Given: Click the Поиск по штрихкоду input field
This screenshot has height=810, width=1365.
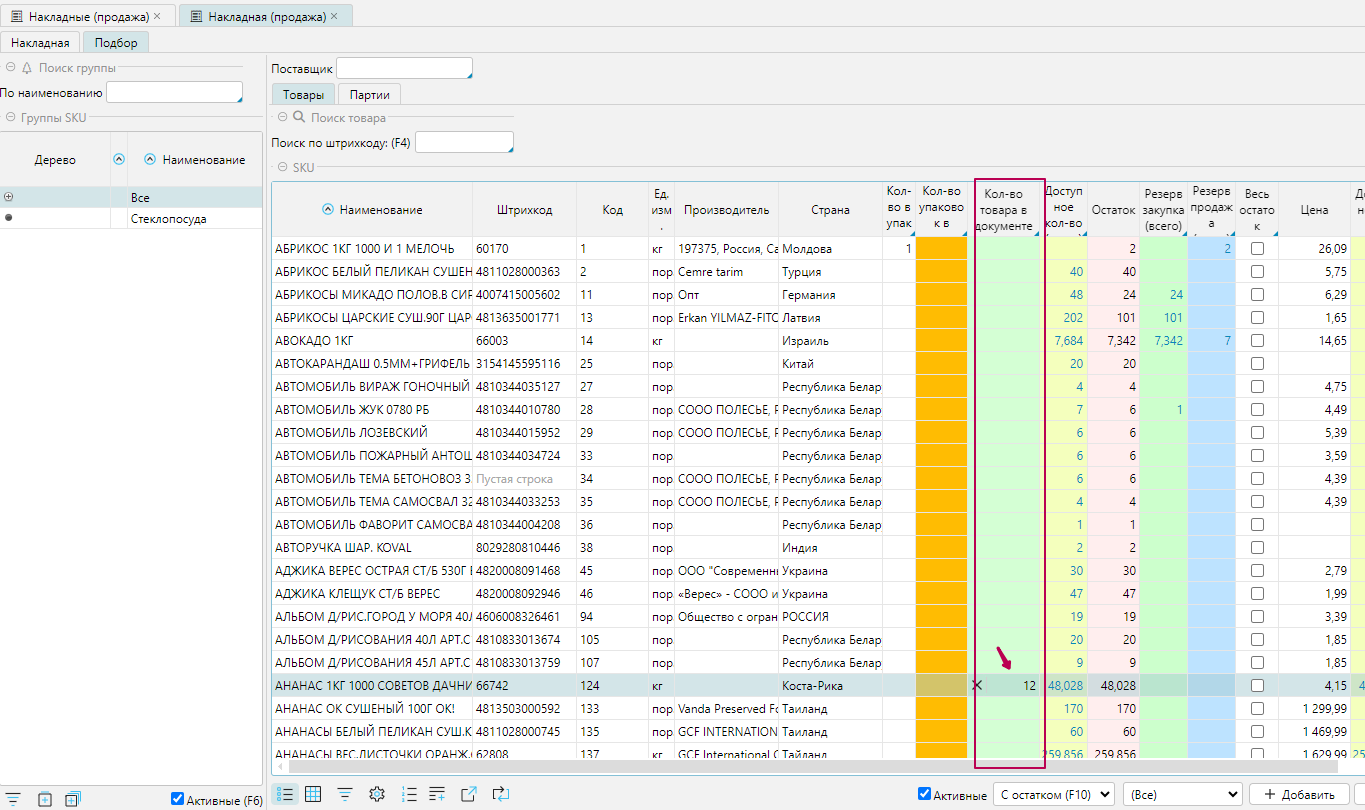Looking at the screenshot, I should point(464,143).
